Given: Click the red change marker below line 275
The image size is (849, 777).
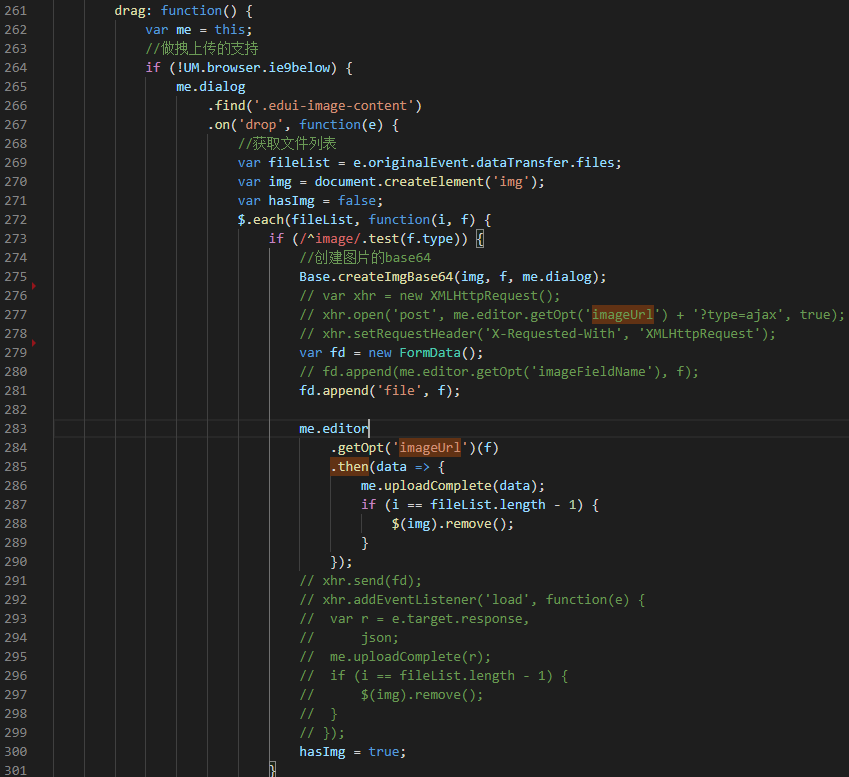Looking at the screenshot, I should [x=34, y=286].
